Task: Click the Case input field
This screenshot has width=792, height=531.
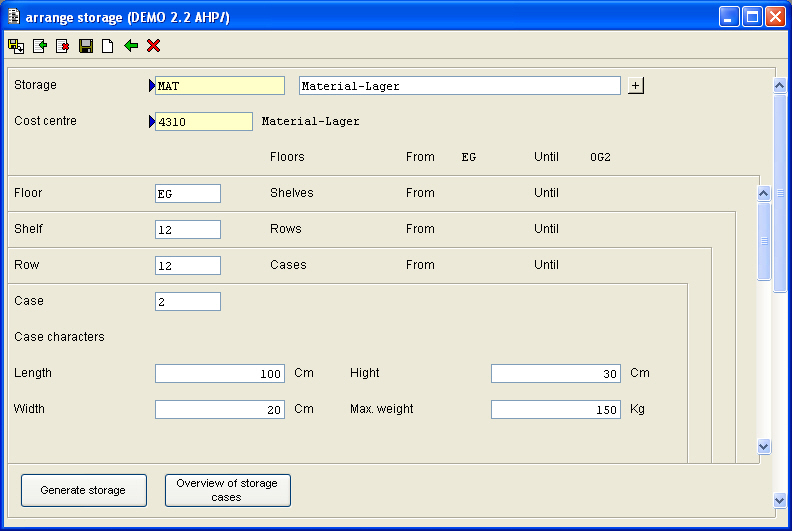Action: [188, 302]
